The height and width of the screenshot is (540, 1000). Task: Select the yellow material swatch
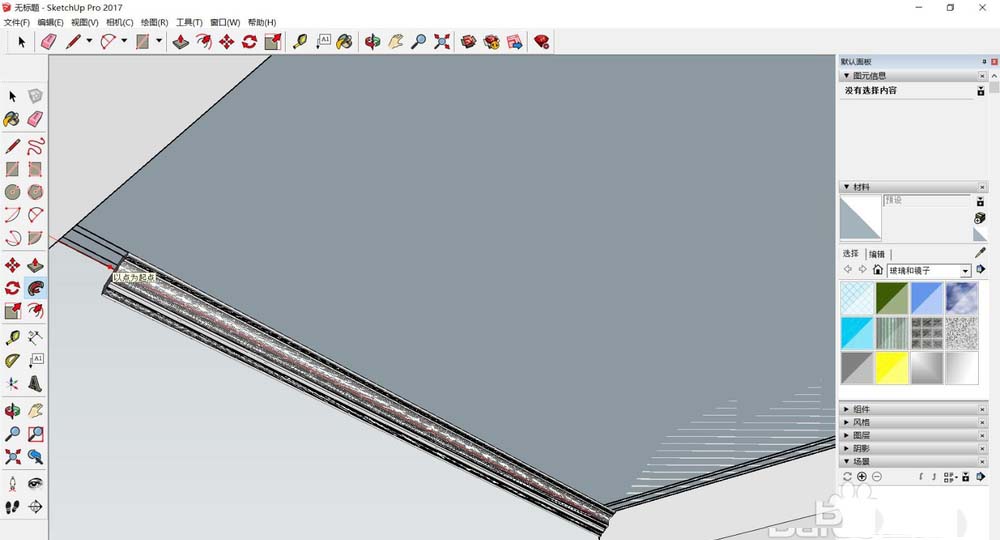click(x=891, y=367)
